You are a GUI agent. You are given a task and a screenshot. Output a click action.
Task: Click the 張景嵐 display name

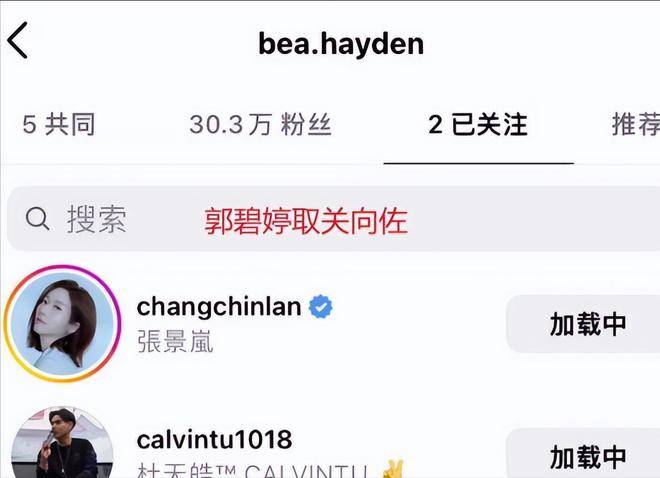tap(175, 341)
